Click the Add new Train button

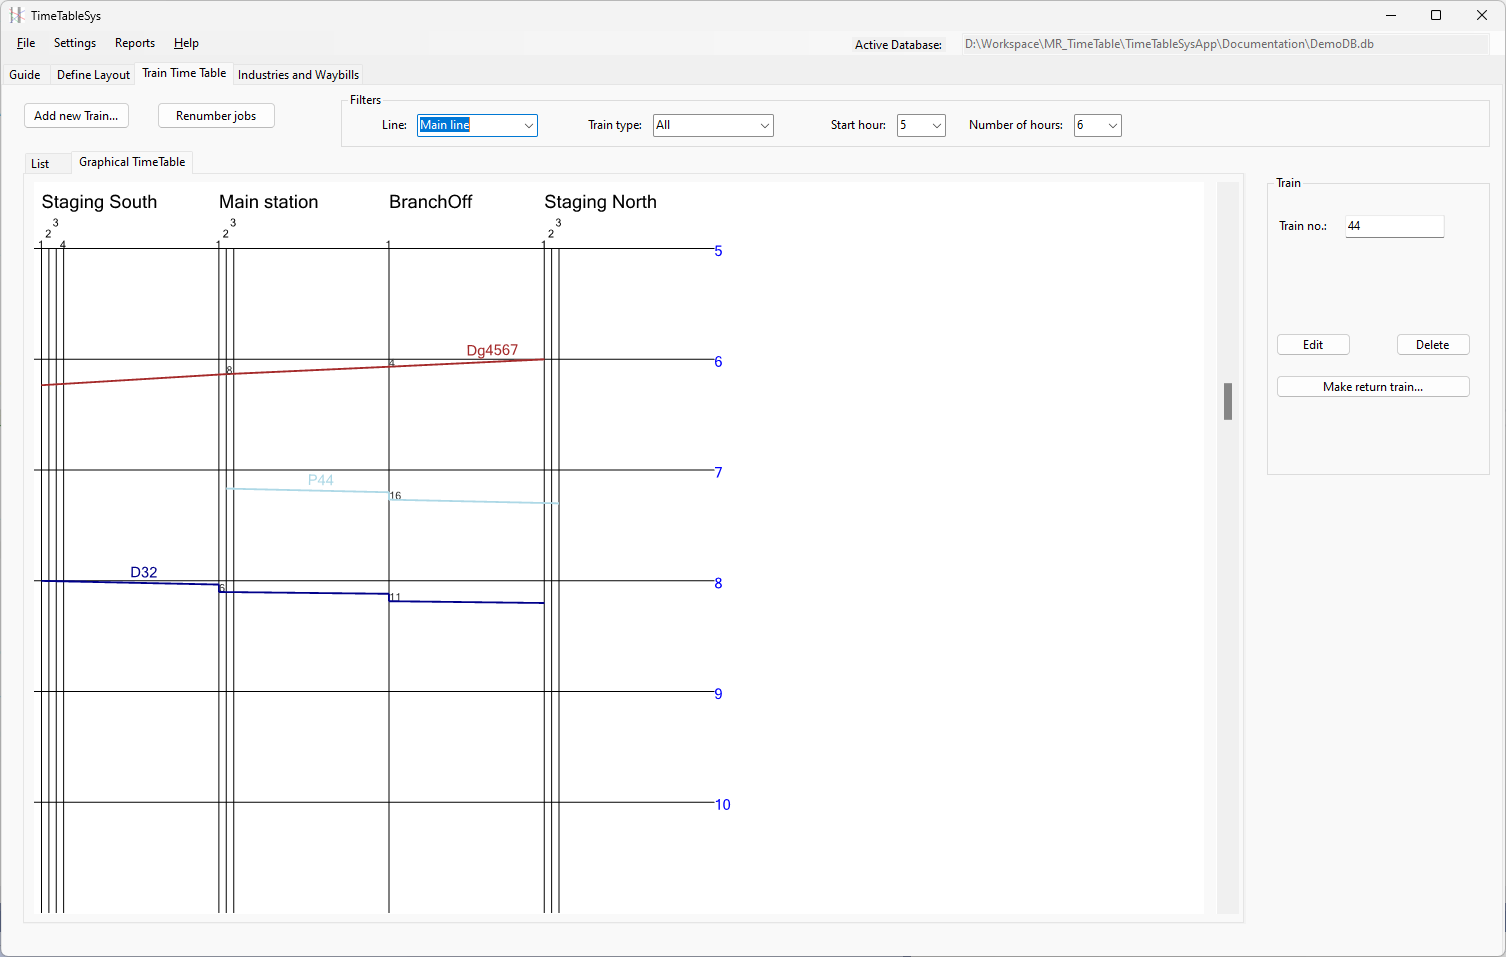(76, 116)
